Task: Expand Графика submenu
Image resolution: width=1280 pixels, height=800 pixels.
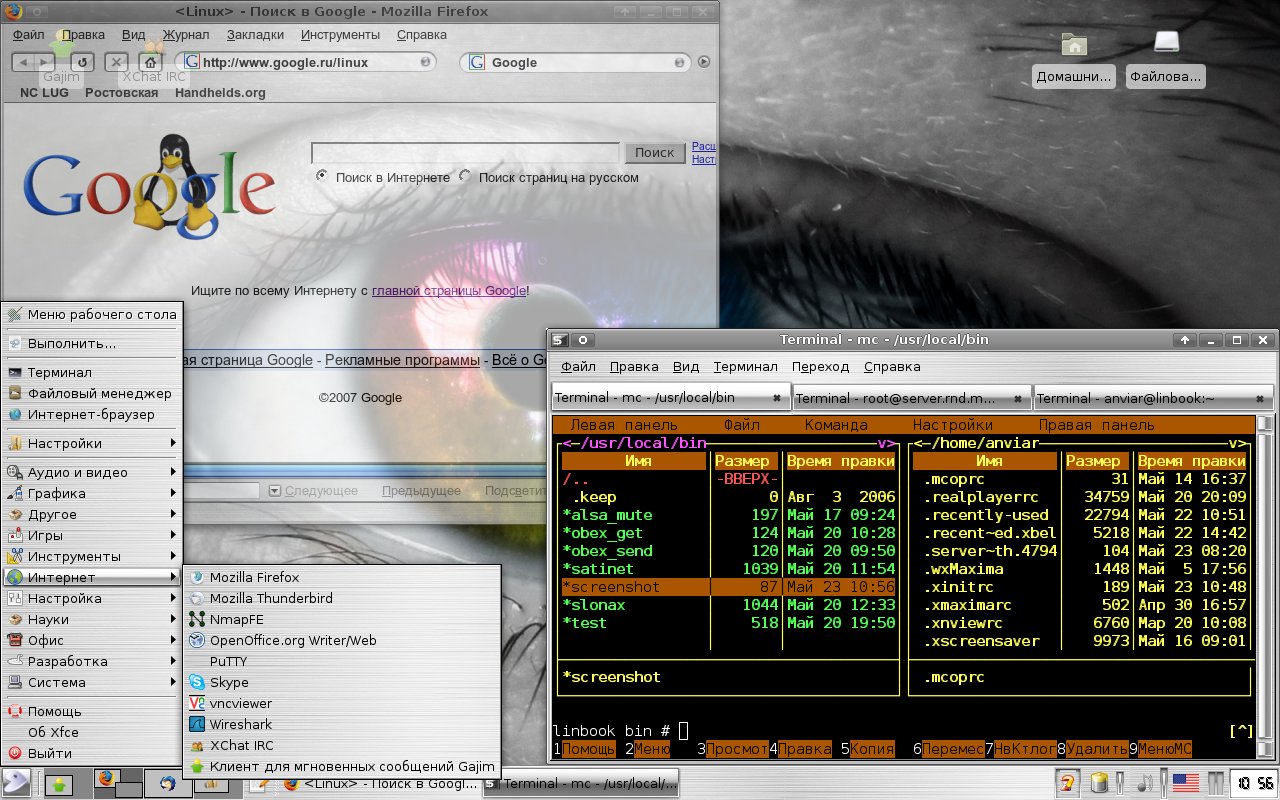Action: (92, 493)
